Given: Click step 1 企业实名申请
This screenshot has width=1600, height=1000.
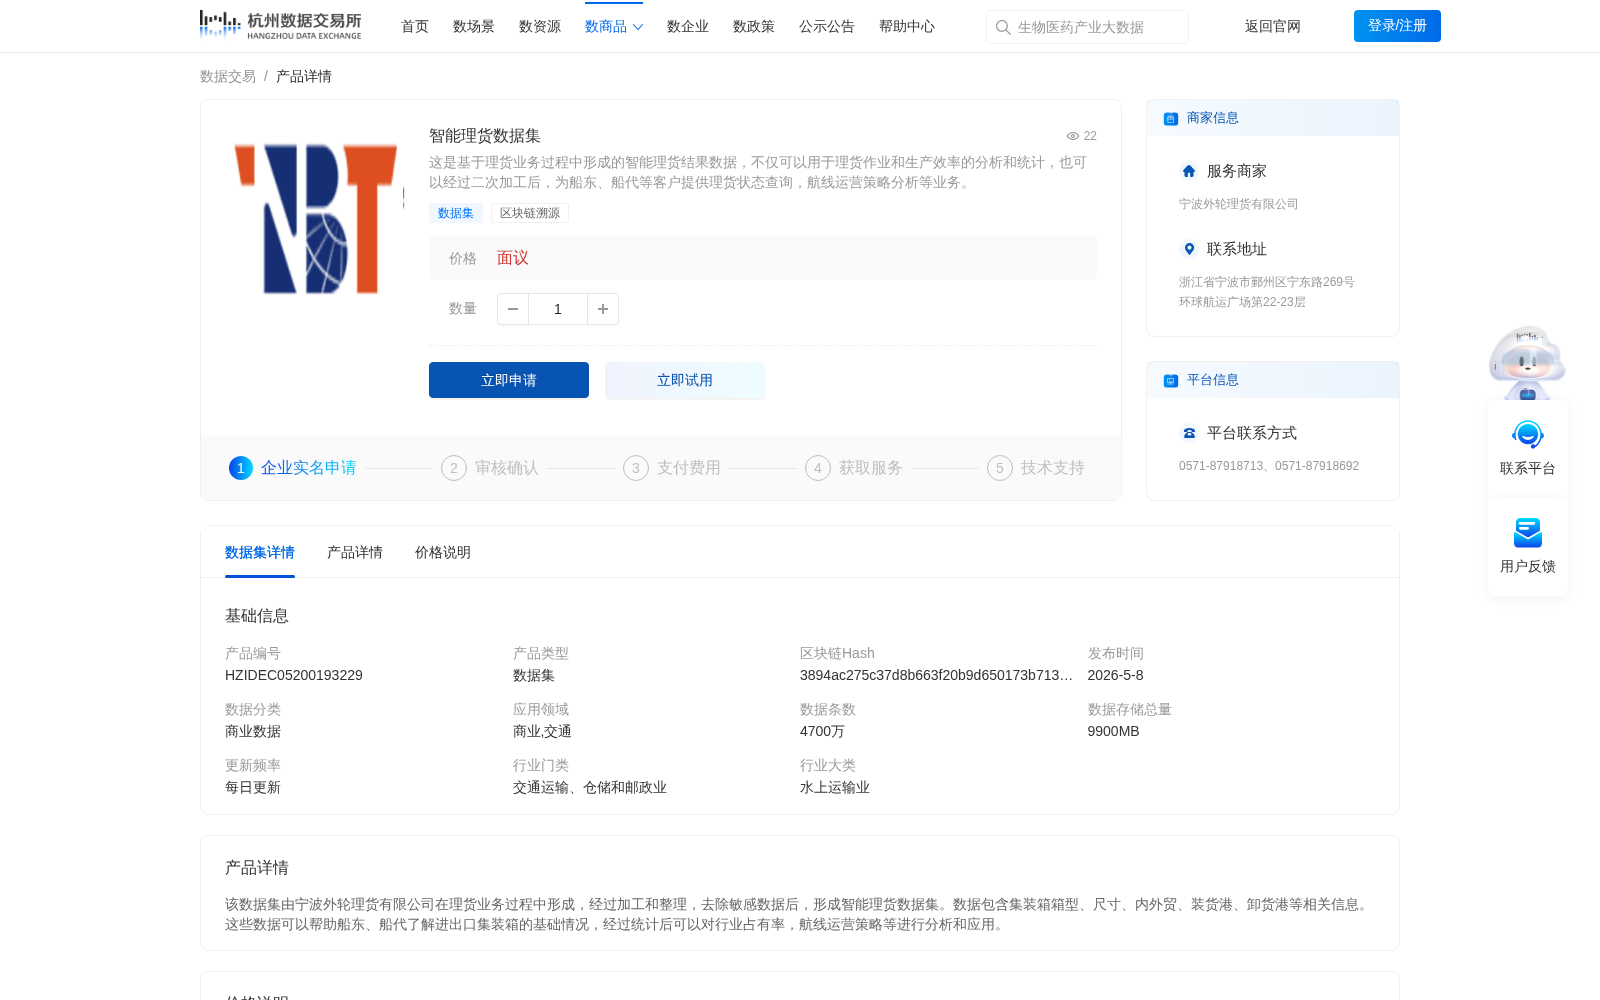Looking at the screenshot, I should pyautogui.click(x=293, y=468).
